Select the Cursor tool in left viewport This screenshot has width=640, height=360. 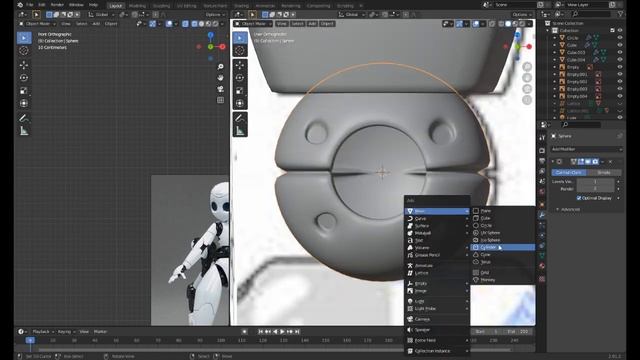24,51
